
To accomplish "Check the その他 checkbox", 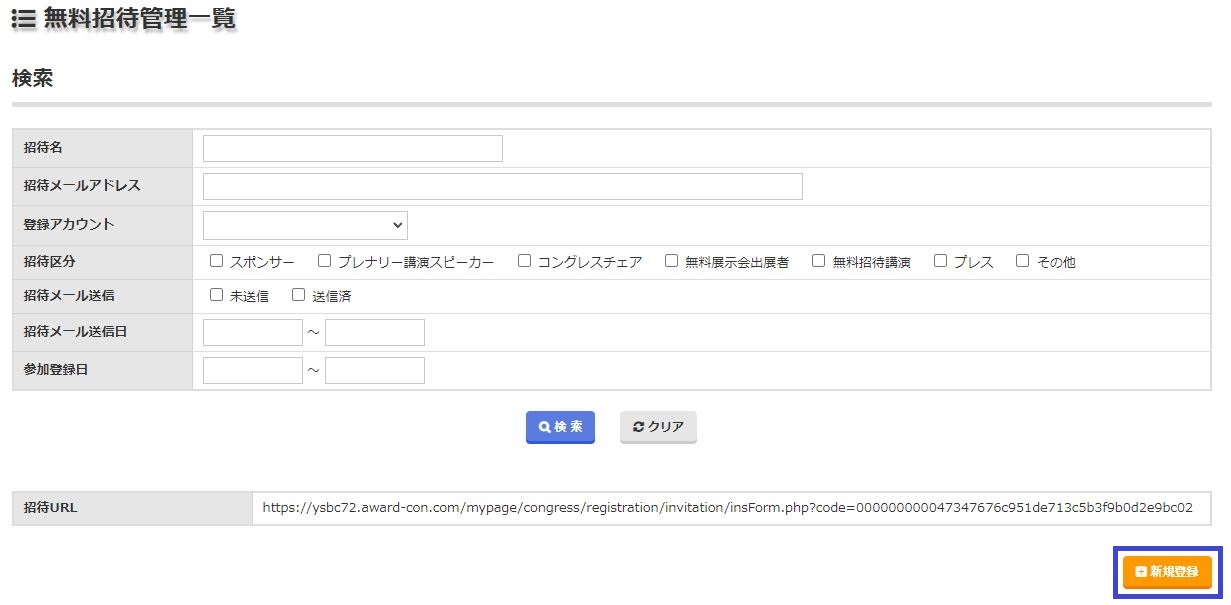I will coord(1022,261).
